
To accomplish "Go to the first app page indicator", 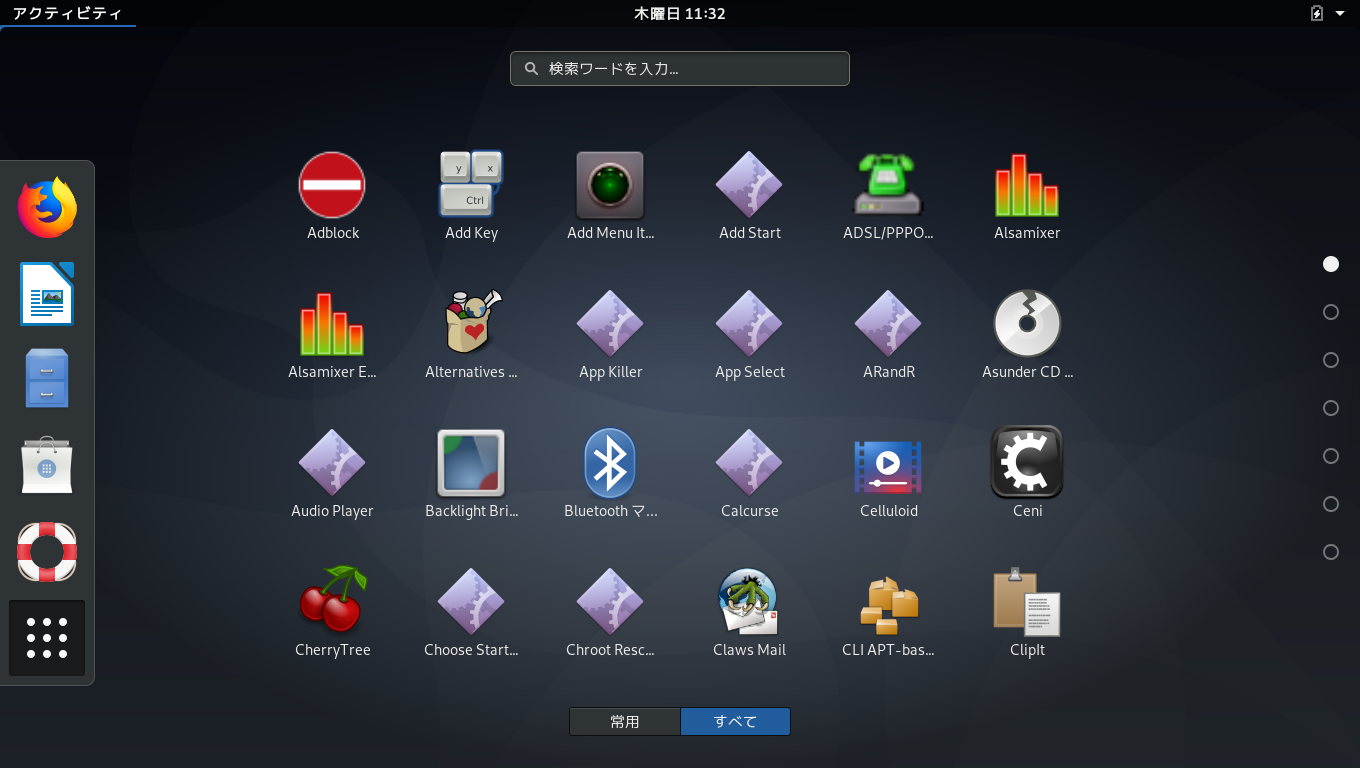I will point(1331,264).
